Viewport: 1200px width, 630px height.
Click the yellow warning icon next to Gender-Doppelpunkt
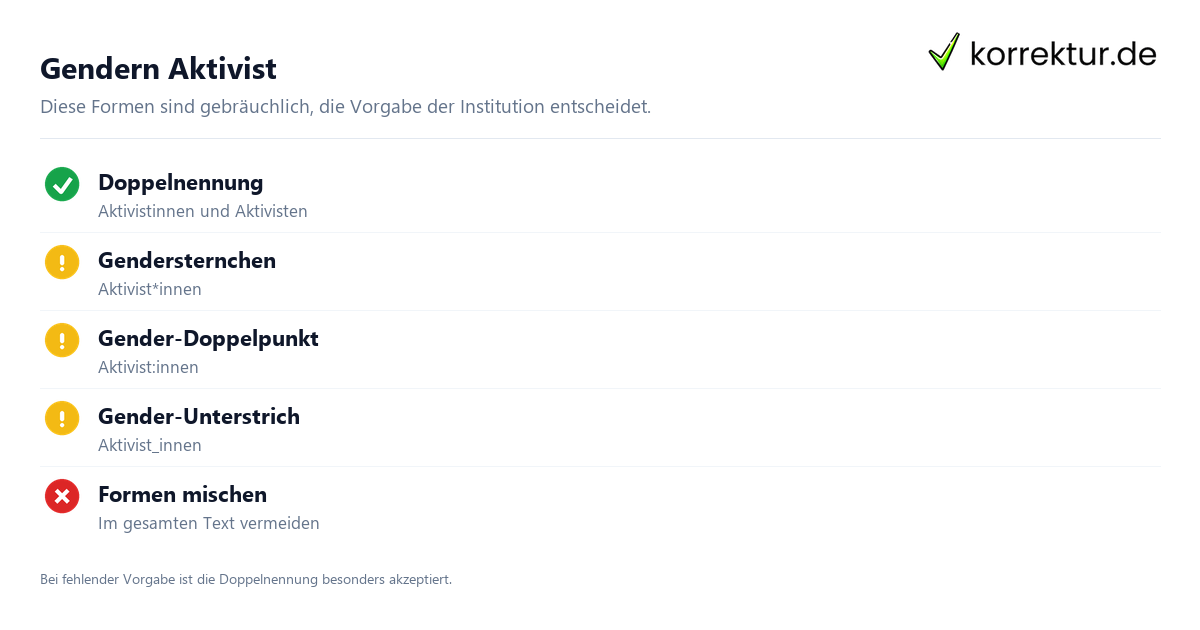(62, 340)
